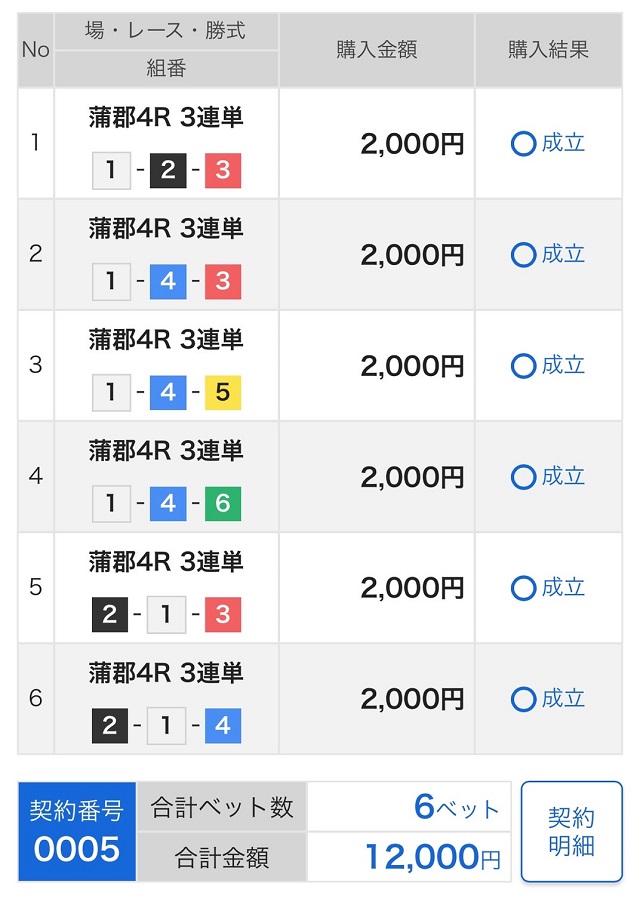Click the 12,000円 total amount
Image resolution: width=640 pixels, height=911 pixels.
432,857
